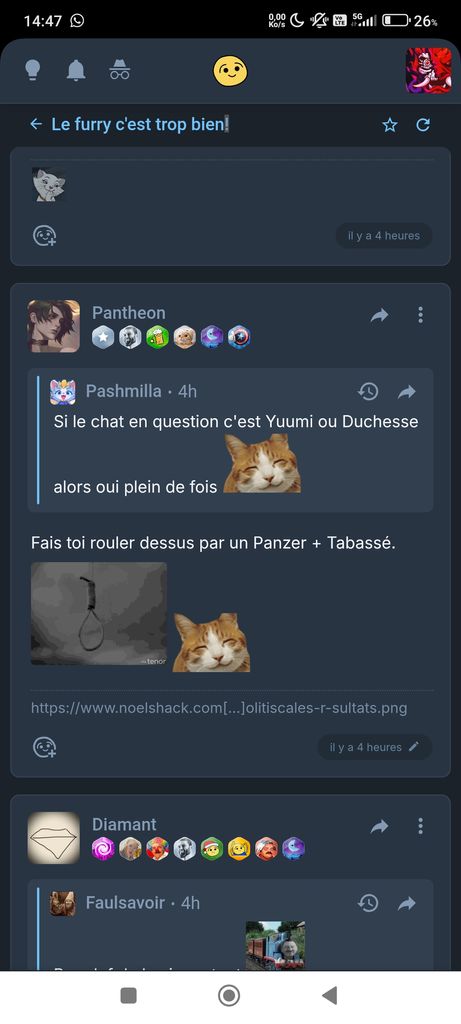This screenshot has width=461, height=1024.
Task: Tap the lightbulb icon in top bar
Action: click(x=32, y=70)
